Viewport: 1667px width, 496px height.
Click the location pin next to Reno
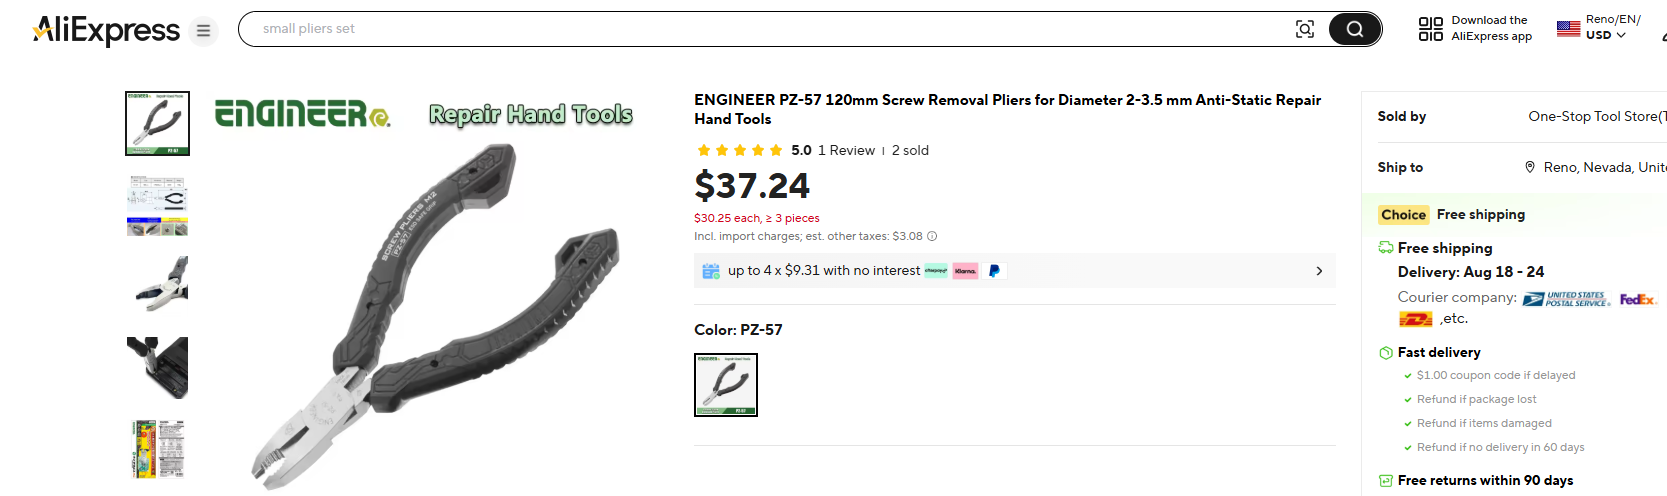pos(1529,167)
